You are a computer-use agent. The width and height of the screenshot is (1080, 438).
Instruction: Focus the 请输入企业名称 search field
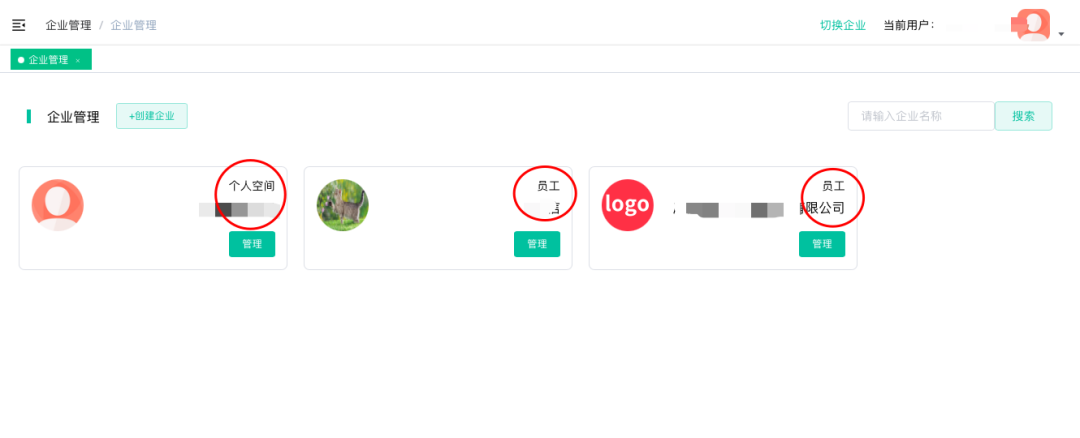click(921, 116)
